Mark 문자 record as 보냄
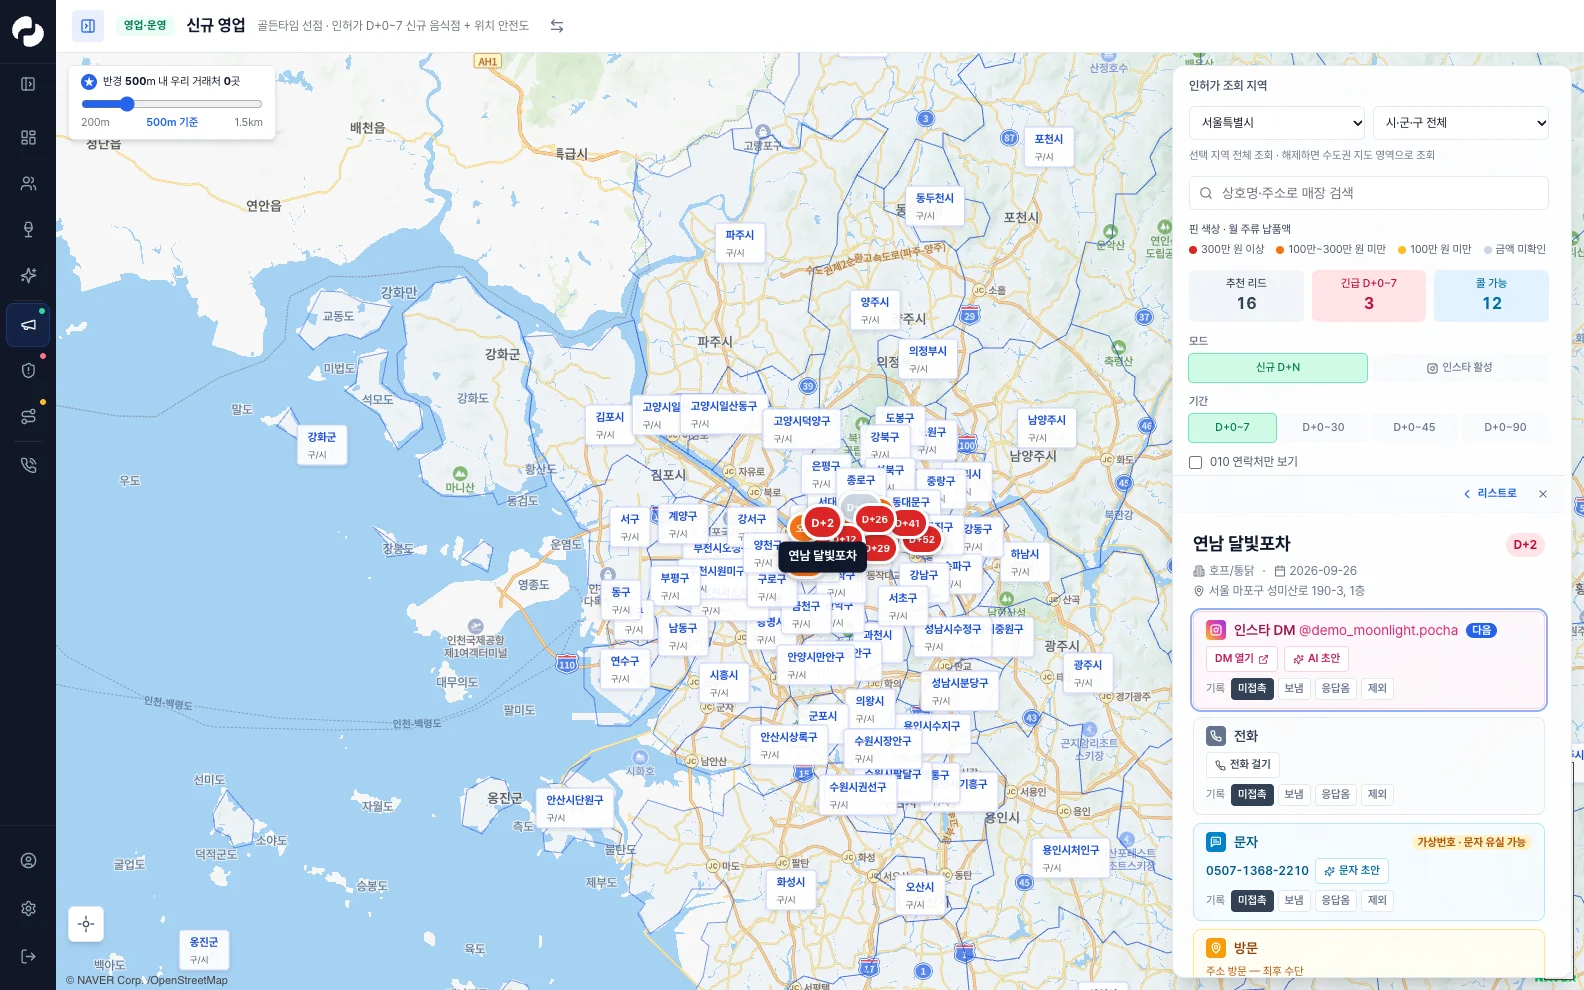Screen dimensions: 1584x990 (1294, 900)
